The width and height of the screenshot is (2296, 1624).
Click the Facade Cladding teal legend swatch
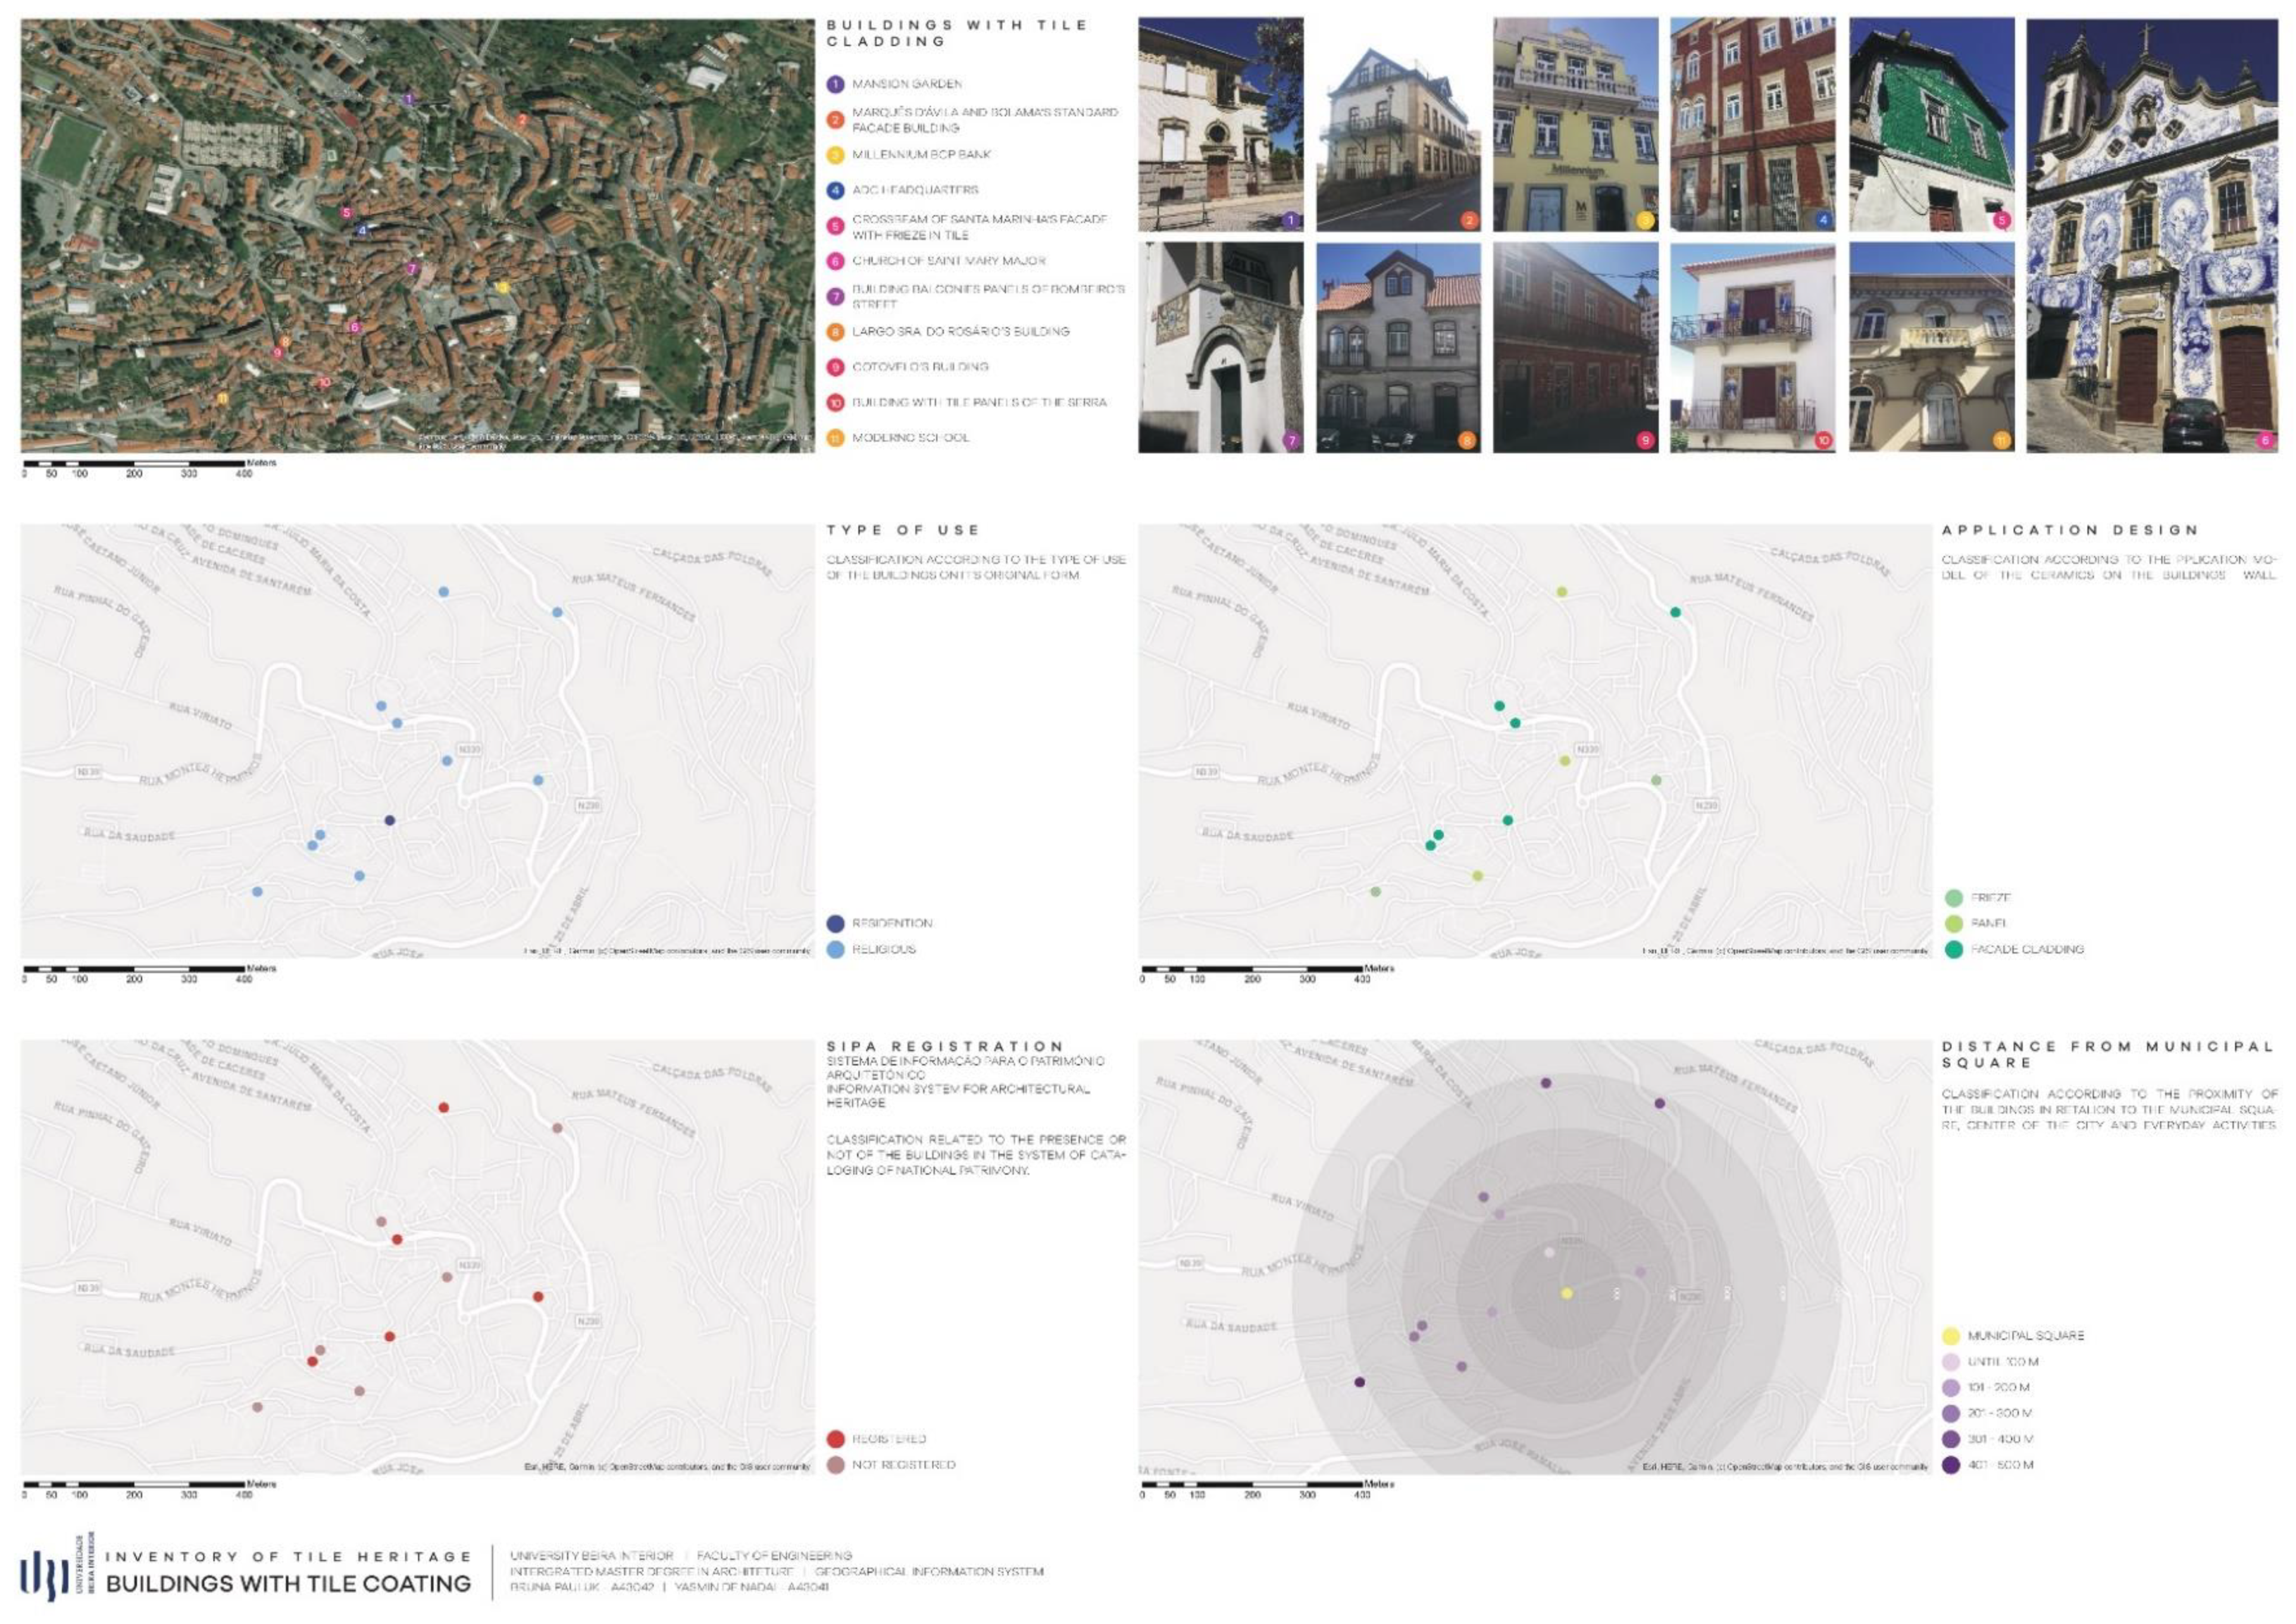pos(1953,949)
